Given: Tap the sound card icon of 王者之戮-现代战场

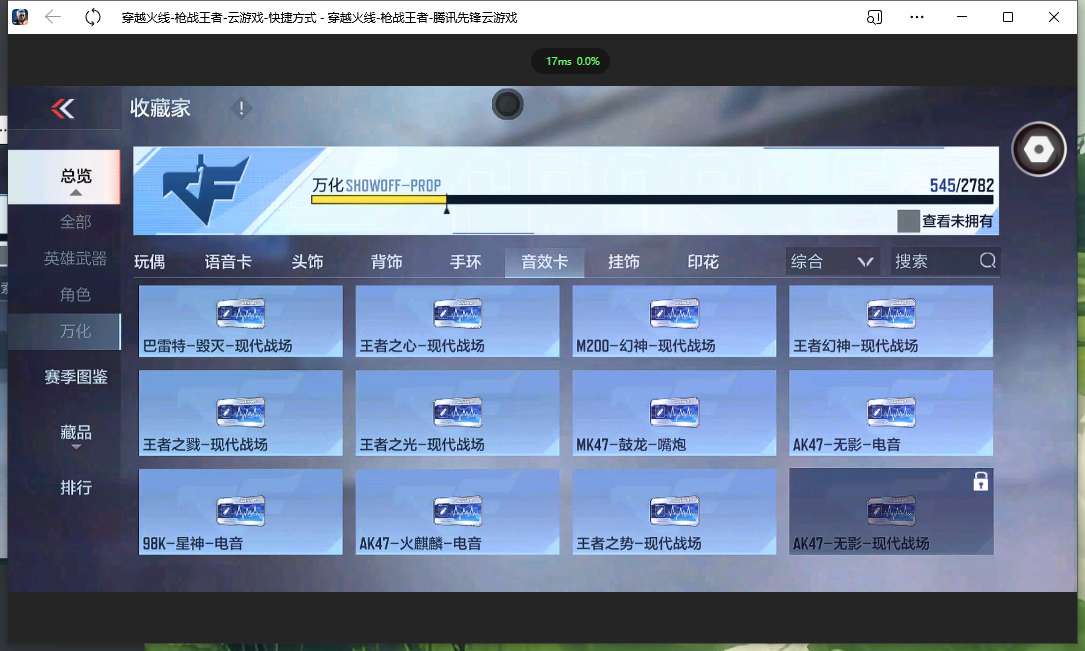Looking at the screenshot, I should [240, 412].
